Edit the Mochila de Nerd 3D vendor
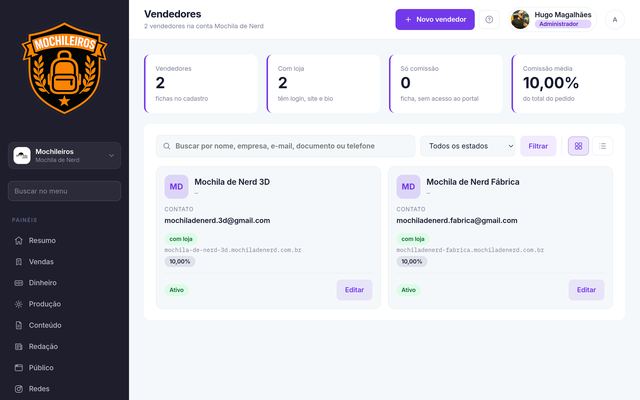 (x=354, y=290)
